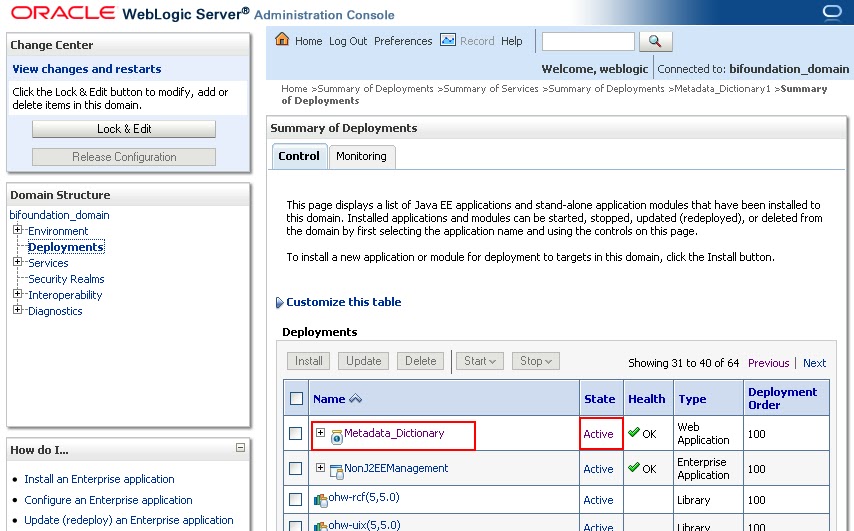Click the Lock & Edit button
This screenshot has height=531, width=854.
(x=124, y=129)
